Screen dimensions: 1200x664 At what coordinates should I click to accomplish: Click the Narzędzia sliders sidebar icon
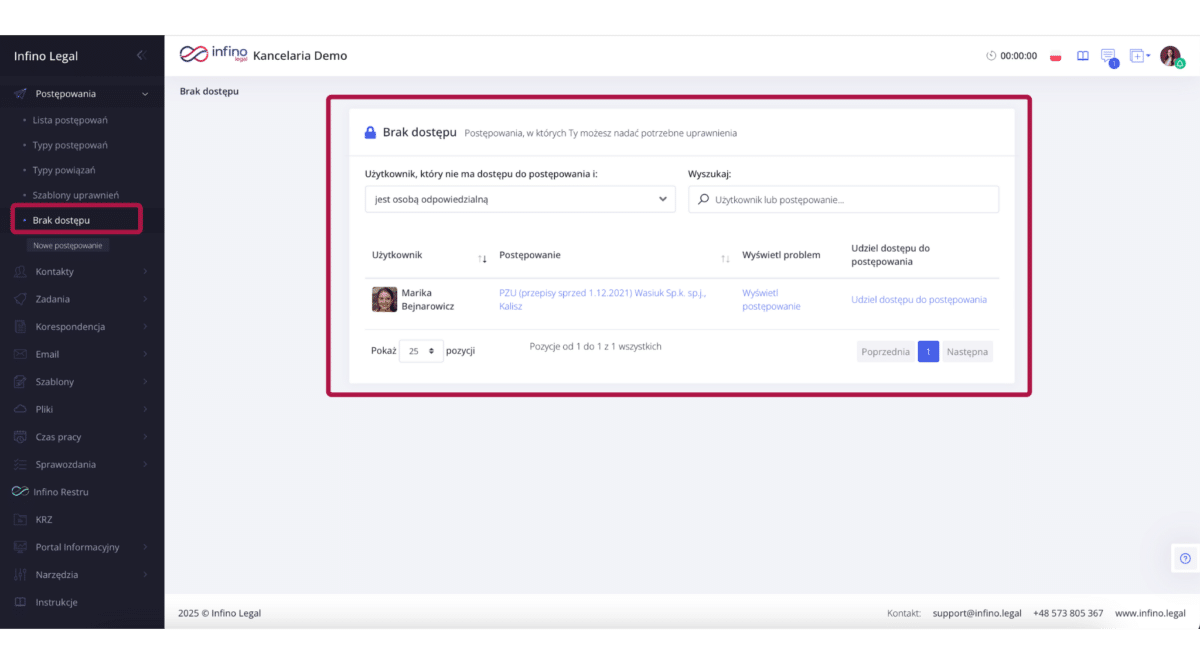click(20, 575)
